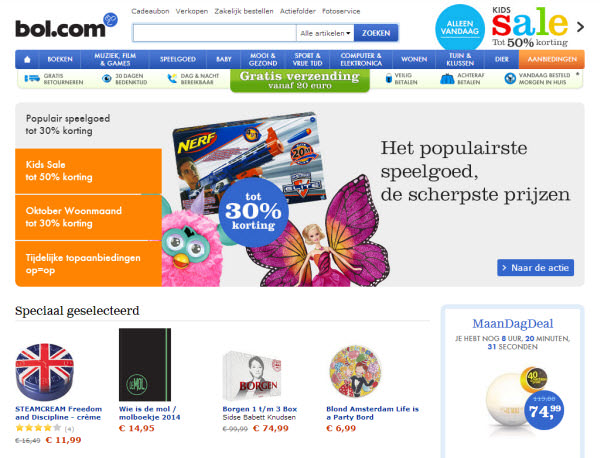The width and height of the screenshot is (600, 458).
Task: Select the Kids Sale tot 50% korting tab
Action: tap(88, 171)
